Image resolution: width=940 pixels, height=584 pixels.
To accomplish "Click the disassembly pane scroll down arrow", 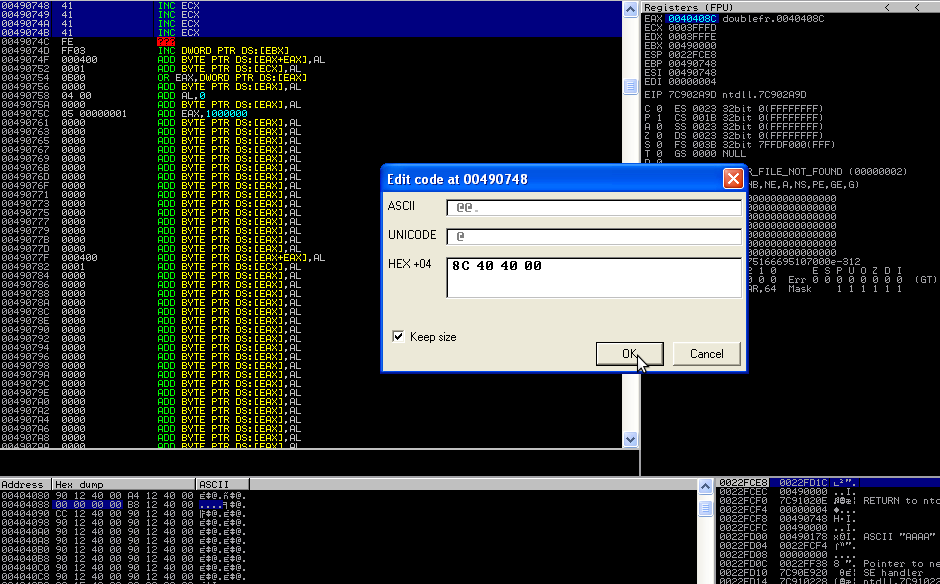I will [x=630, y=439].
